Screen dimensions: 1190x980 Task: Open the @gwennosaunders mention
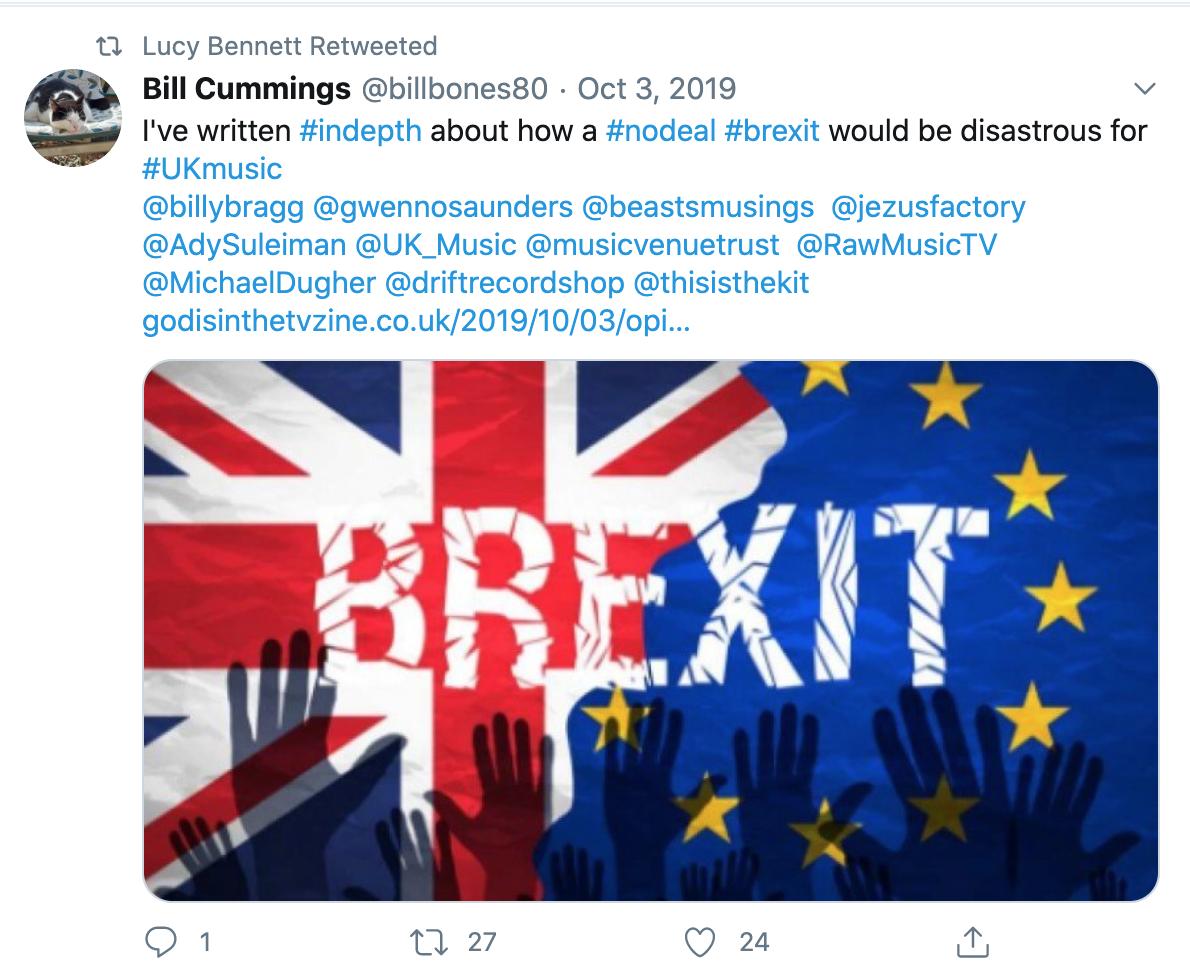pos(443,207)
